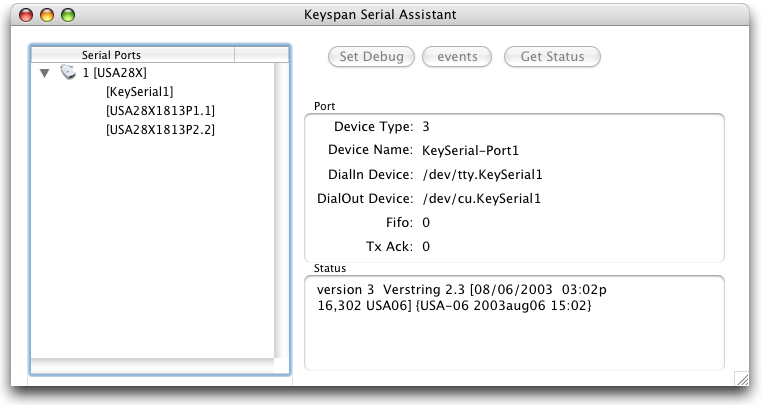Select the [USA28X1813P1.1] port entry
The width and height of the screenshot is (762, 405).
160,110
